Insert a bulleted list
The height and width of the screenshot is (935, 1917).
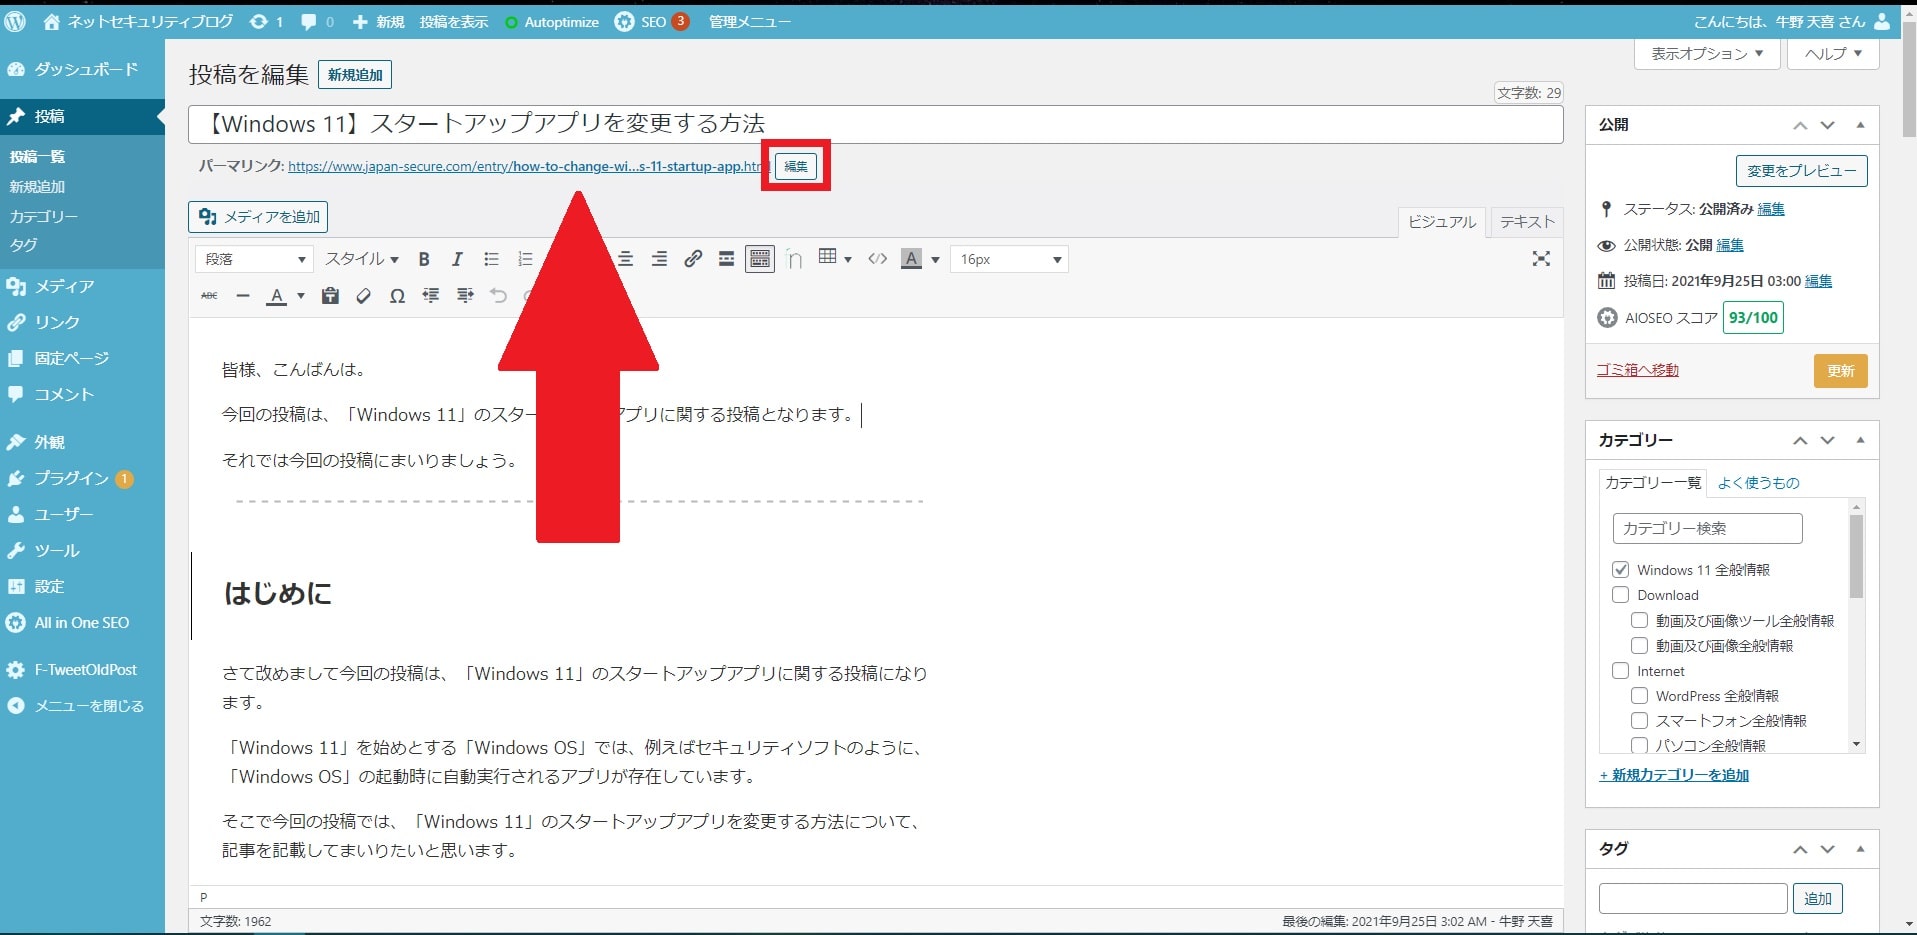(x=491, y=259)
